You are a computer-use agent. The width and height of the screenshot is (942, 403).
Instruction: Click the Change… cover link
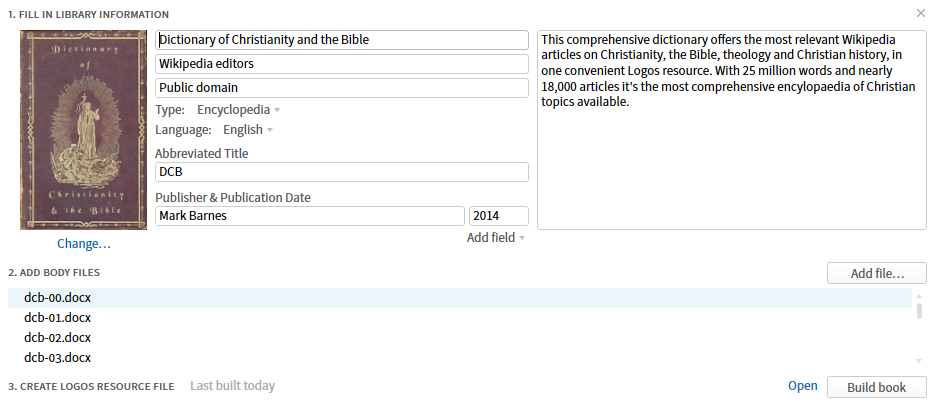click(x=84, y=244)
